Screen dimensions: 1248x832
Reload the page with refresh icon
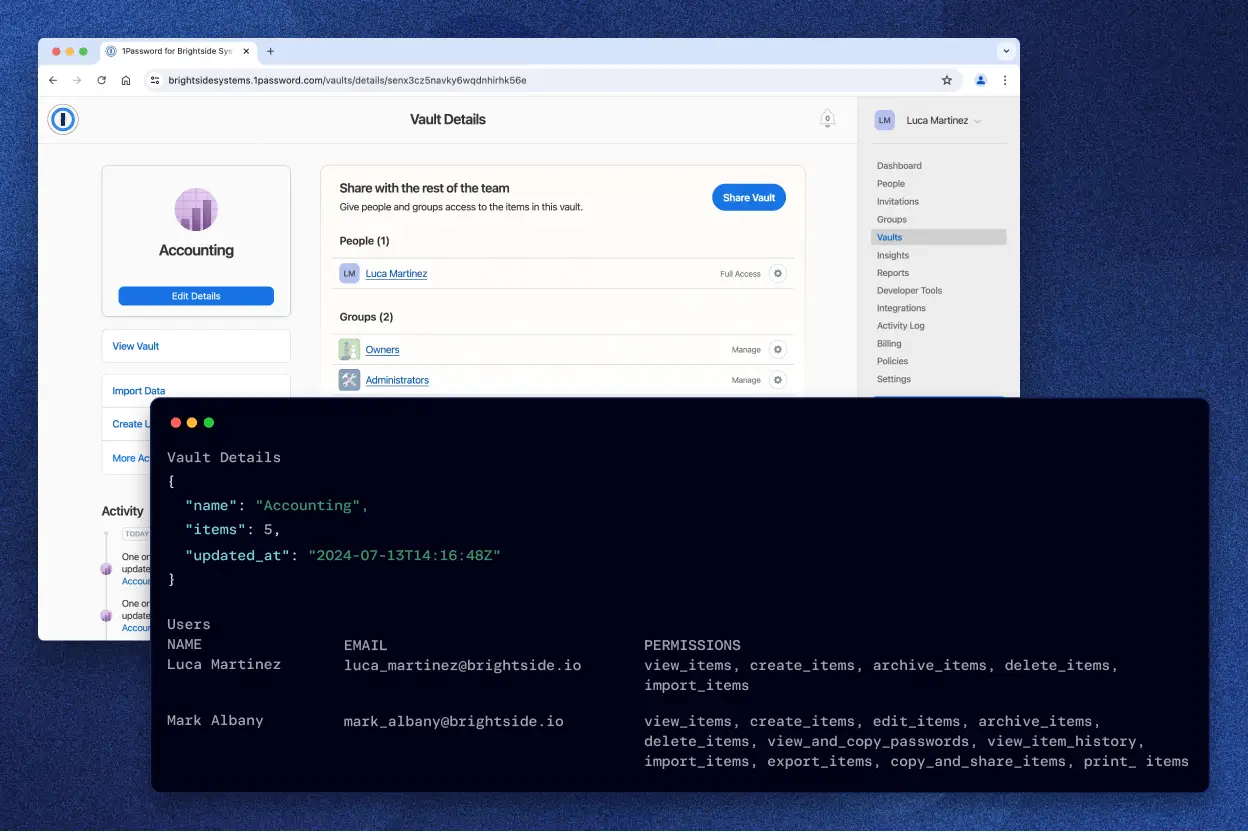(101, 80)
